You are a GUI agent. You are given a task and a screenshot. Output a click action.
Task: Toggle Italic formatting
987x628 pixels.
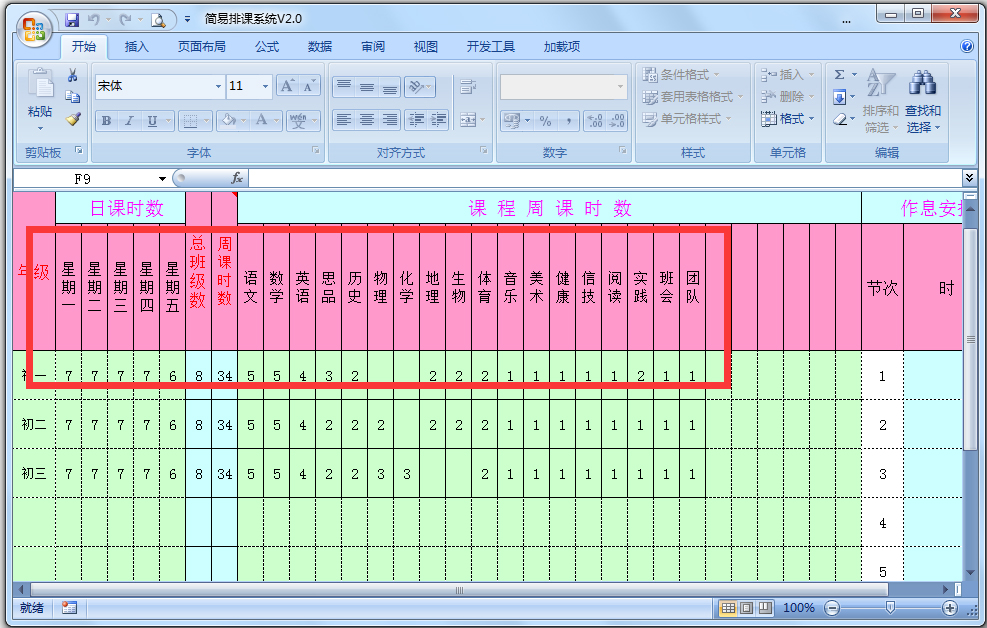pyautogui.click(x=129, y=121)
